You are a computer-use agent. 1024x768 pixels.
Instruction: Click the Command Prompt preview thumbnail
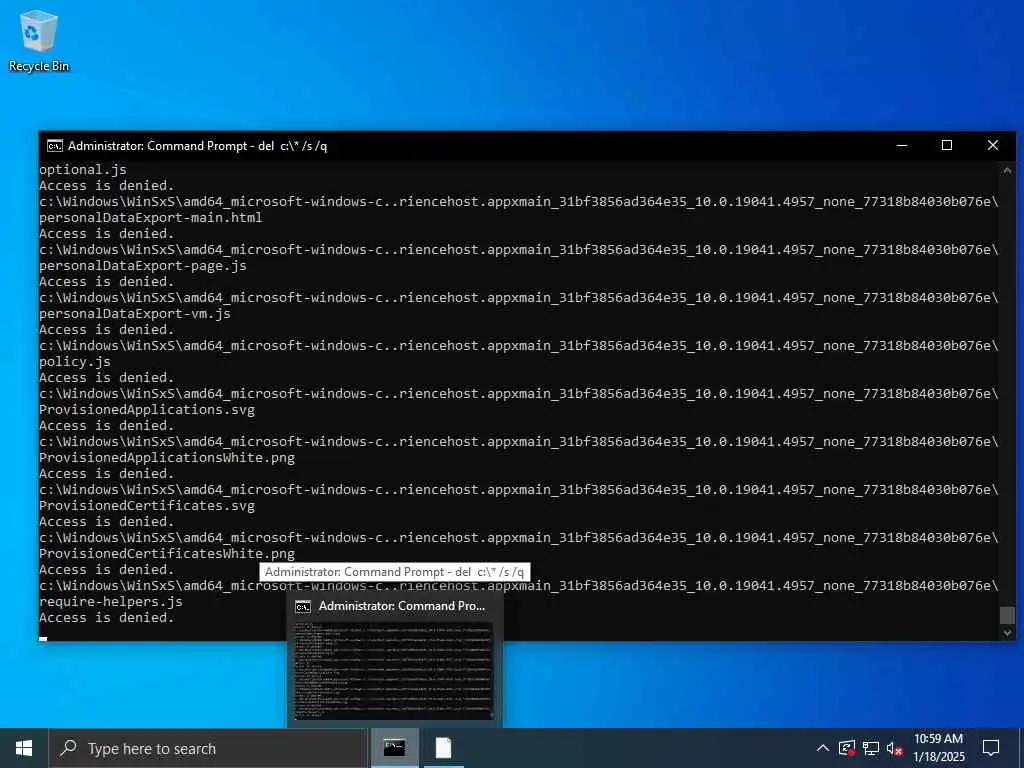394,671
